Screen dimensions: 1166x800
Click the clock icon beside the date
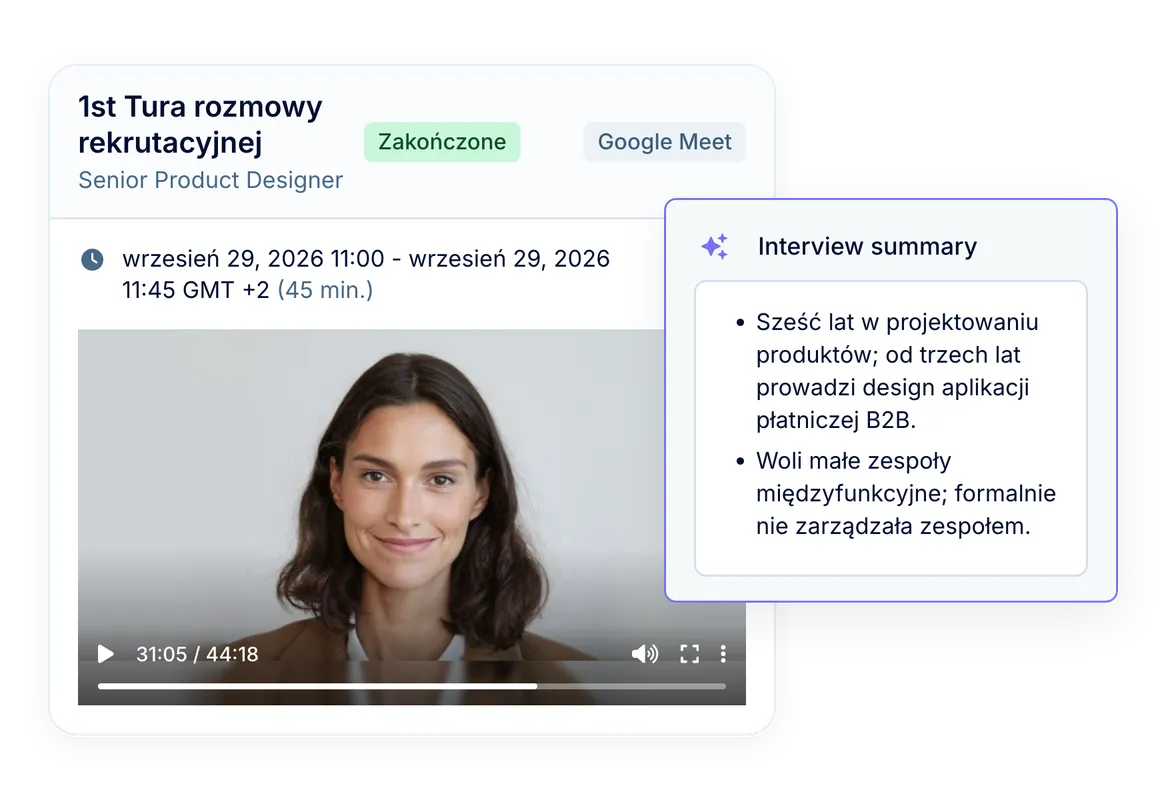(92, 259)
